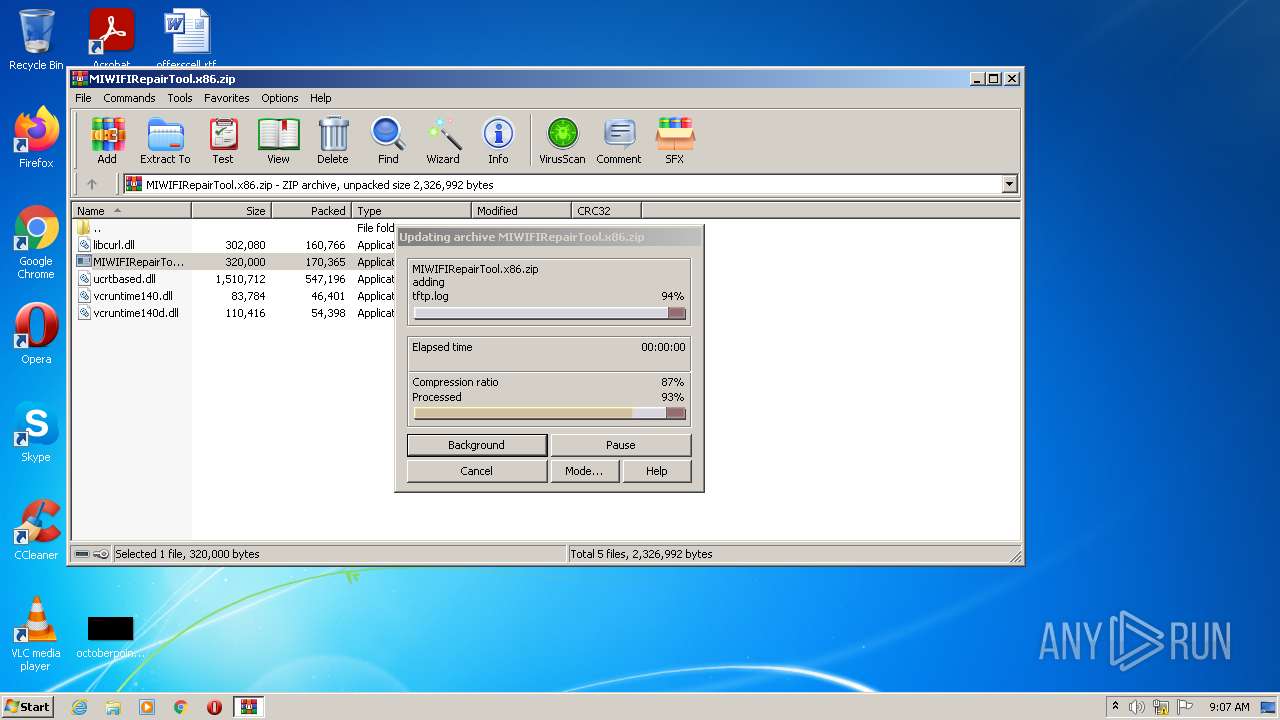Open the File menu
Screen dimensions: 1280x720
coord(83,98)
